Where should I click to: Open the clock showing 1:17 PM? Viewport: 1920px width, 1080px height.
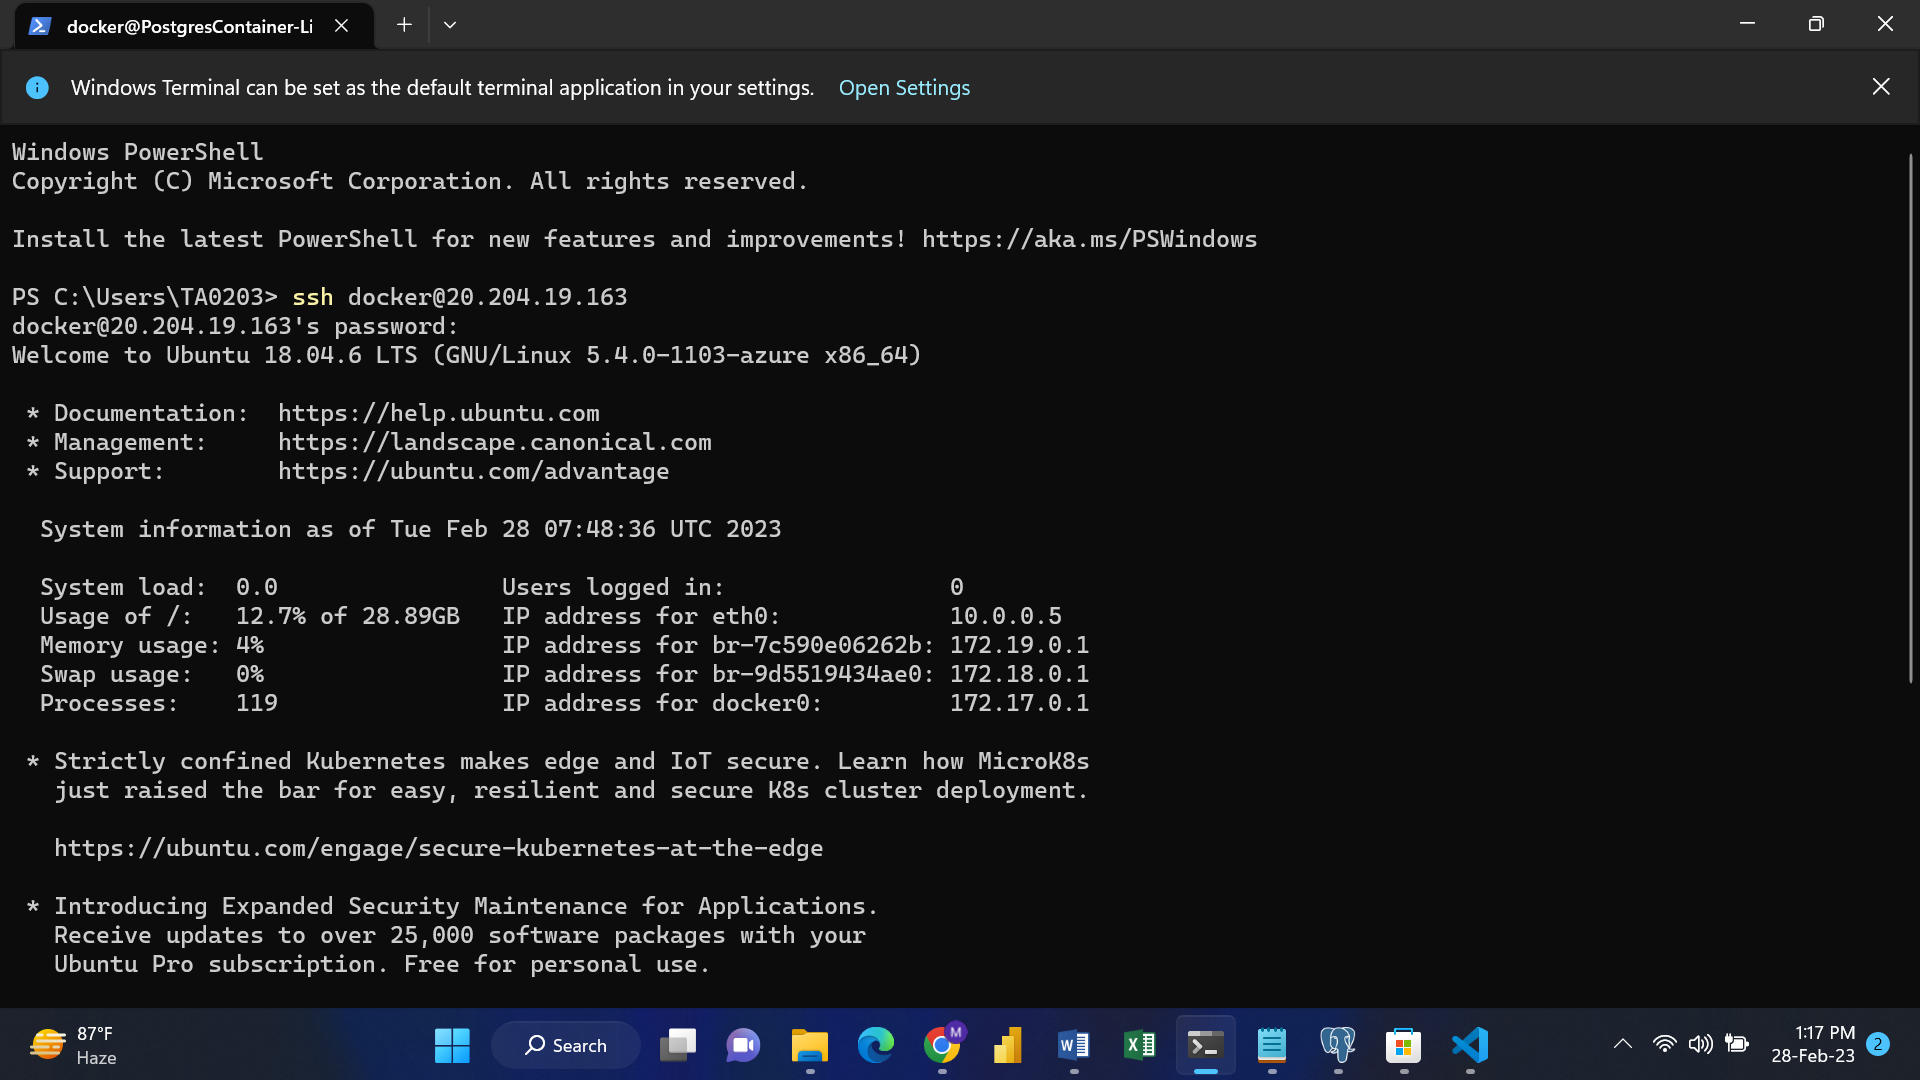click(1812, 1044)
